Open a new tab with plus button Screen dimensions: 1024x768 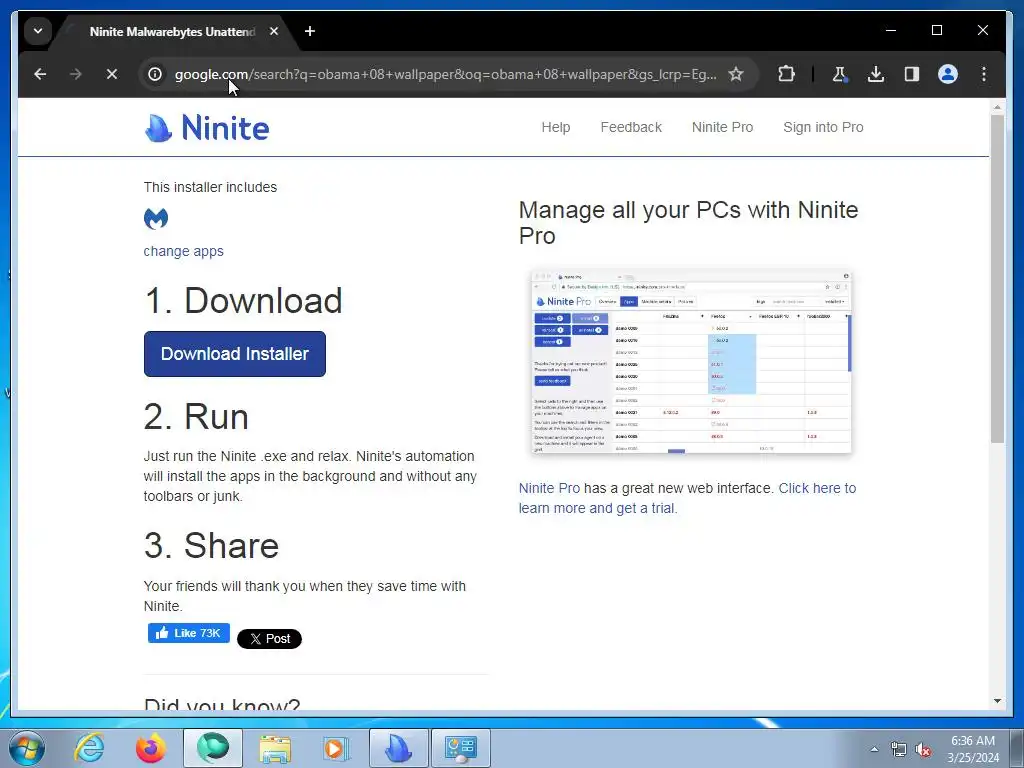tap(310, 31)
